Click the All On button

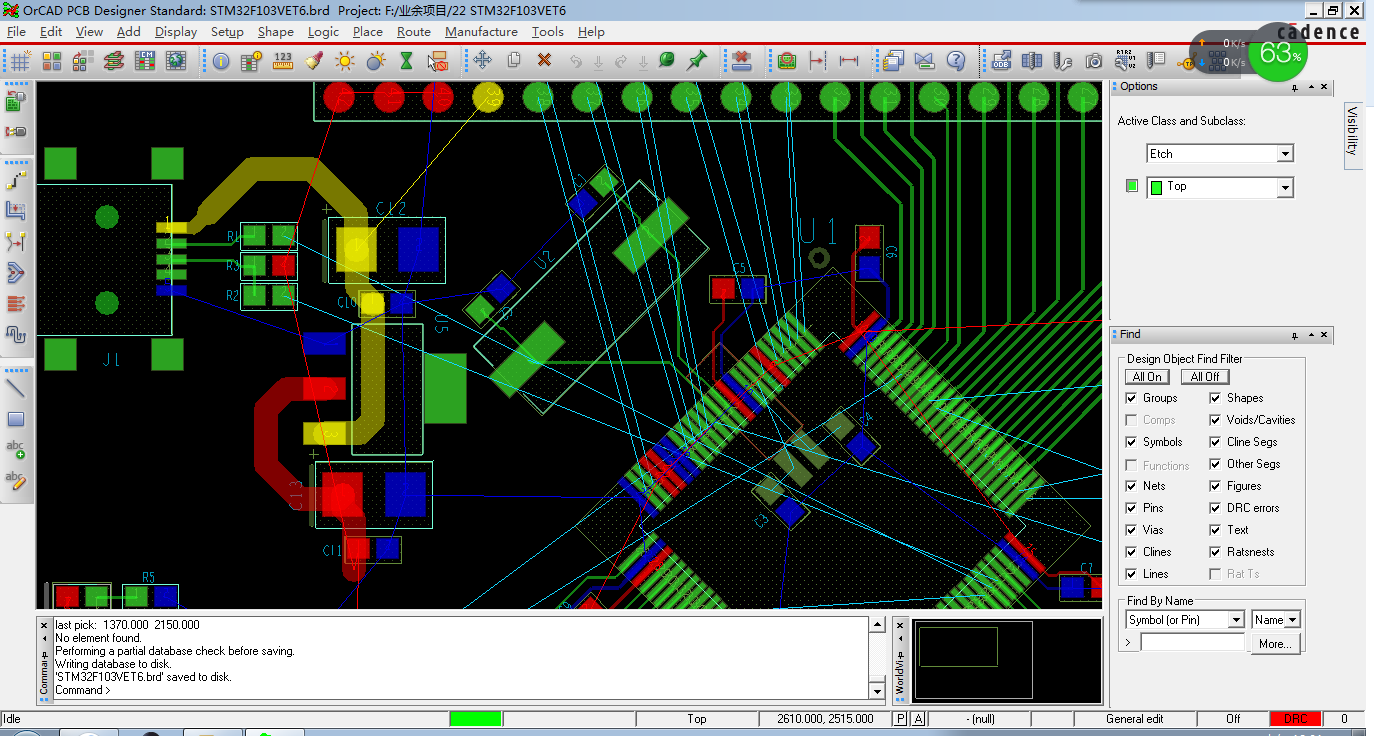[x=1147, y=377]
